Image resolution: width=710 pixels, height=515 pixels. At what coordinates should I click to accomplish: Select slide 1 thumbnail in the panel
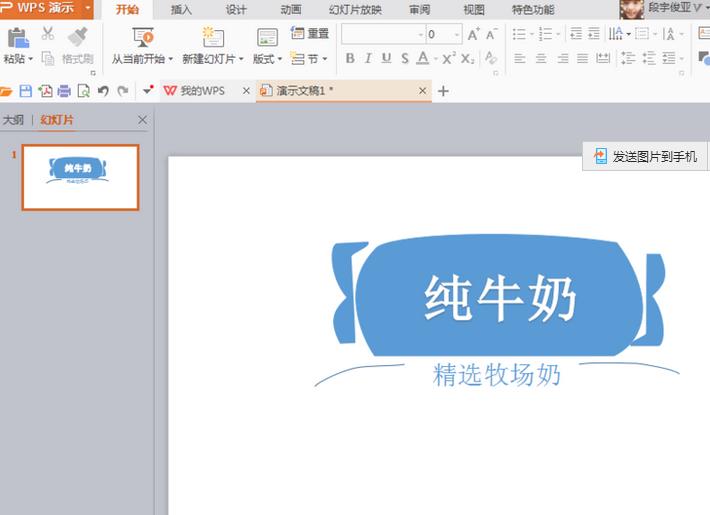click(x=80, y=177)
